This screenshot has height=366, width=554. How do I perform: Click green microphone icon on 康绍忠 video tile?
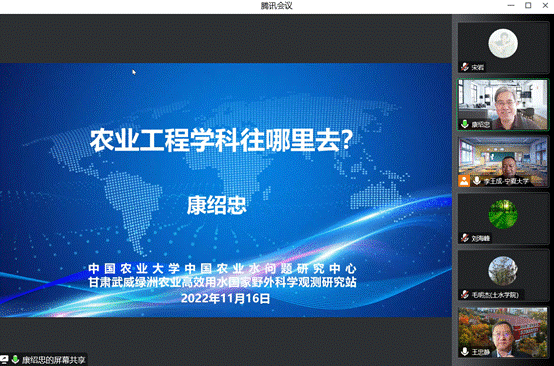point(465,124)
